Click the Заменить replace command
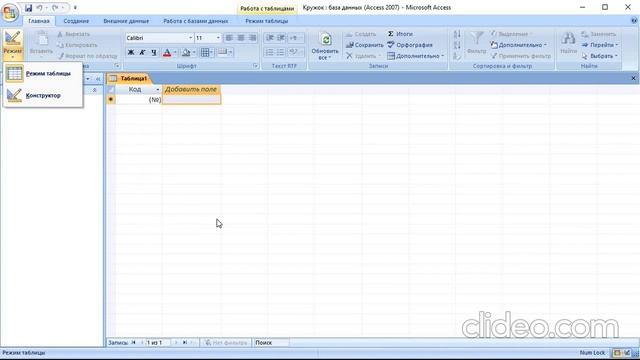The image size is (640, 360). tap(598, 34)
